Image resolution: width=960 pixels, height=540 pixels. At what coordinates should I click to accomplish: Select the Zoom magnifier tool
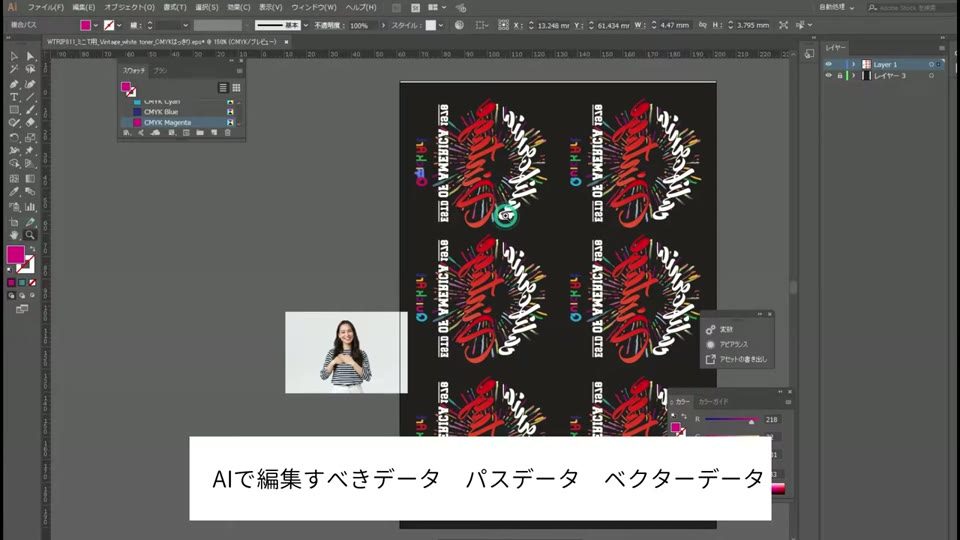click(30, 235)
